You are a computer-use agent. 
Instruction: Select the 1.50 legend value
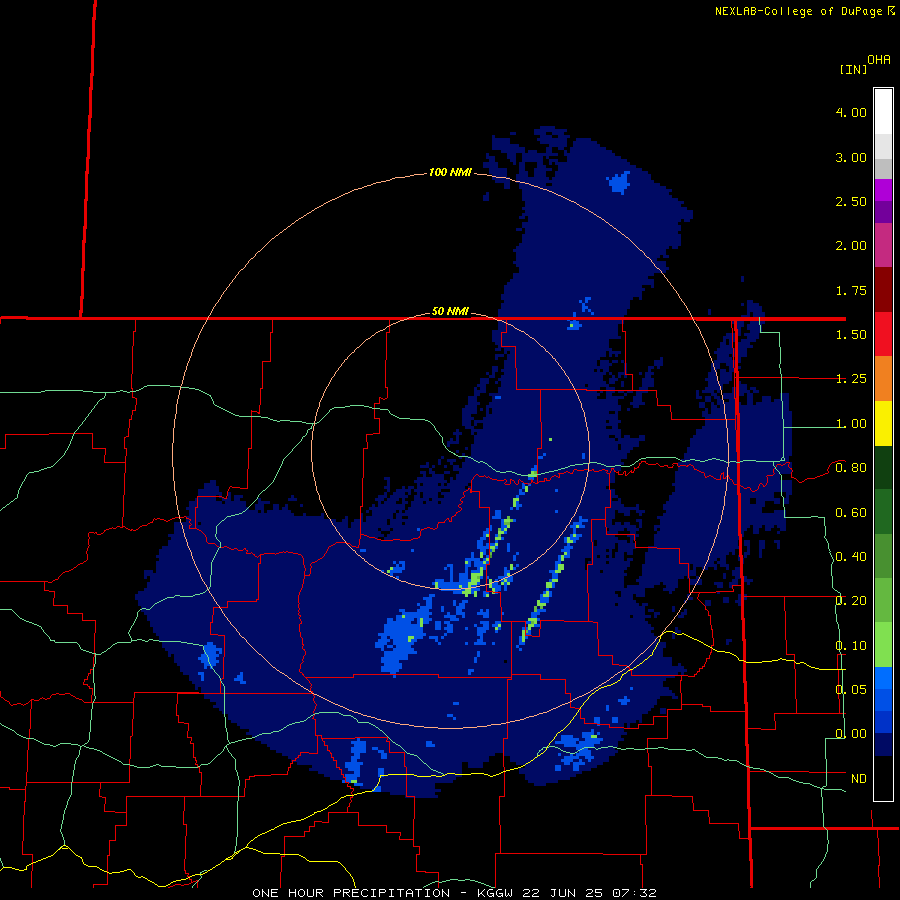[851, 335]
